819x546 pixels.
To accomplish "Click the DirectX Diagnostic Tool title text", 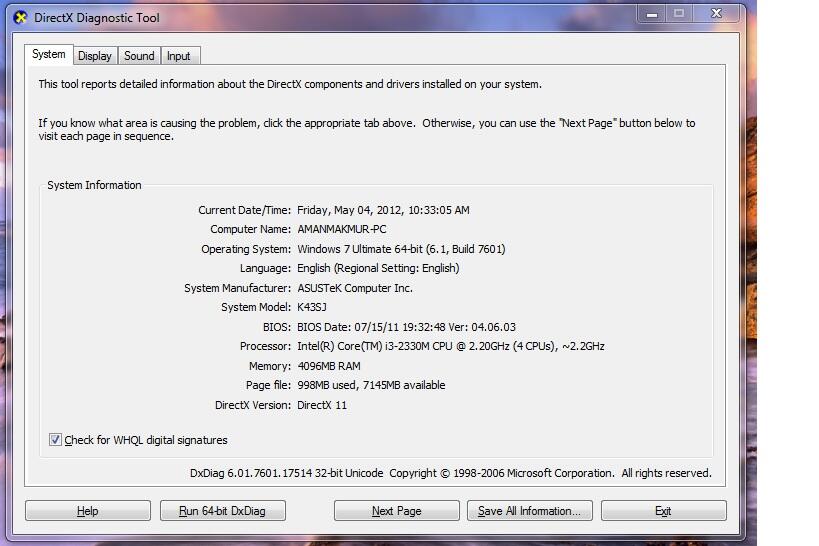I will (x=97, y=18).
